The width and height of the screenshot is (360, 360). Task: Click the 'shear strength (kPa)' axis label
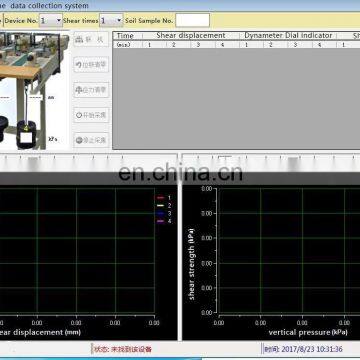(x=192, y=264)
